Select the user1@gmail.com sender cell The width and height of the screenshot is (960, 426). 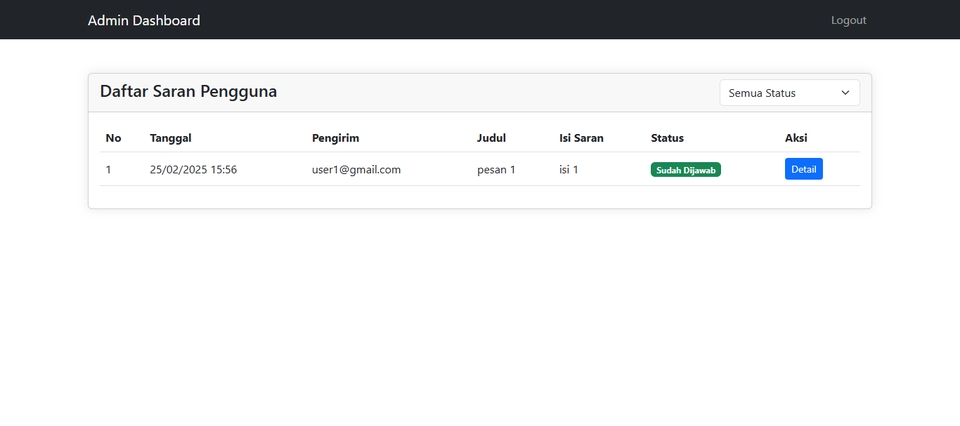pyautogui.click(x=356, y=170)
